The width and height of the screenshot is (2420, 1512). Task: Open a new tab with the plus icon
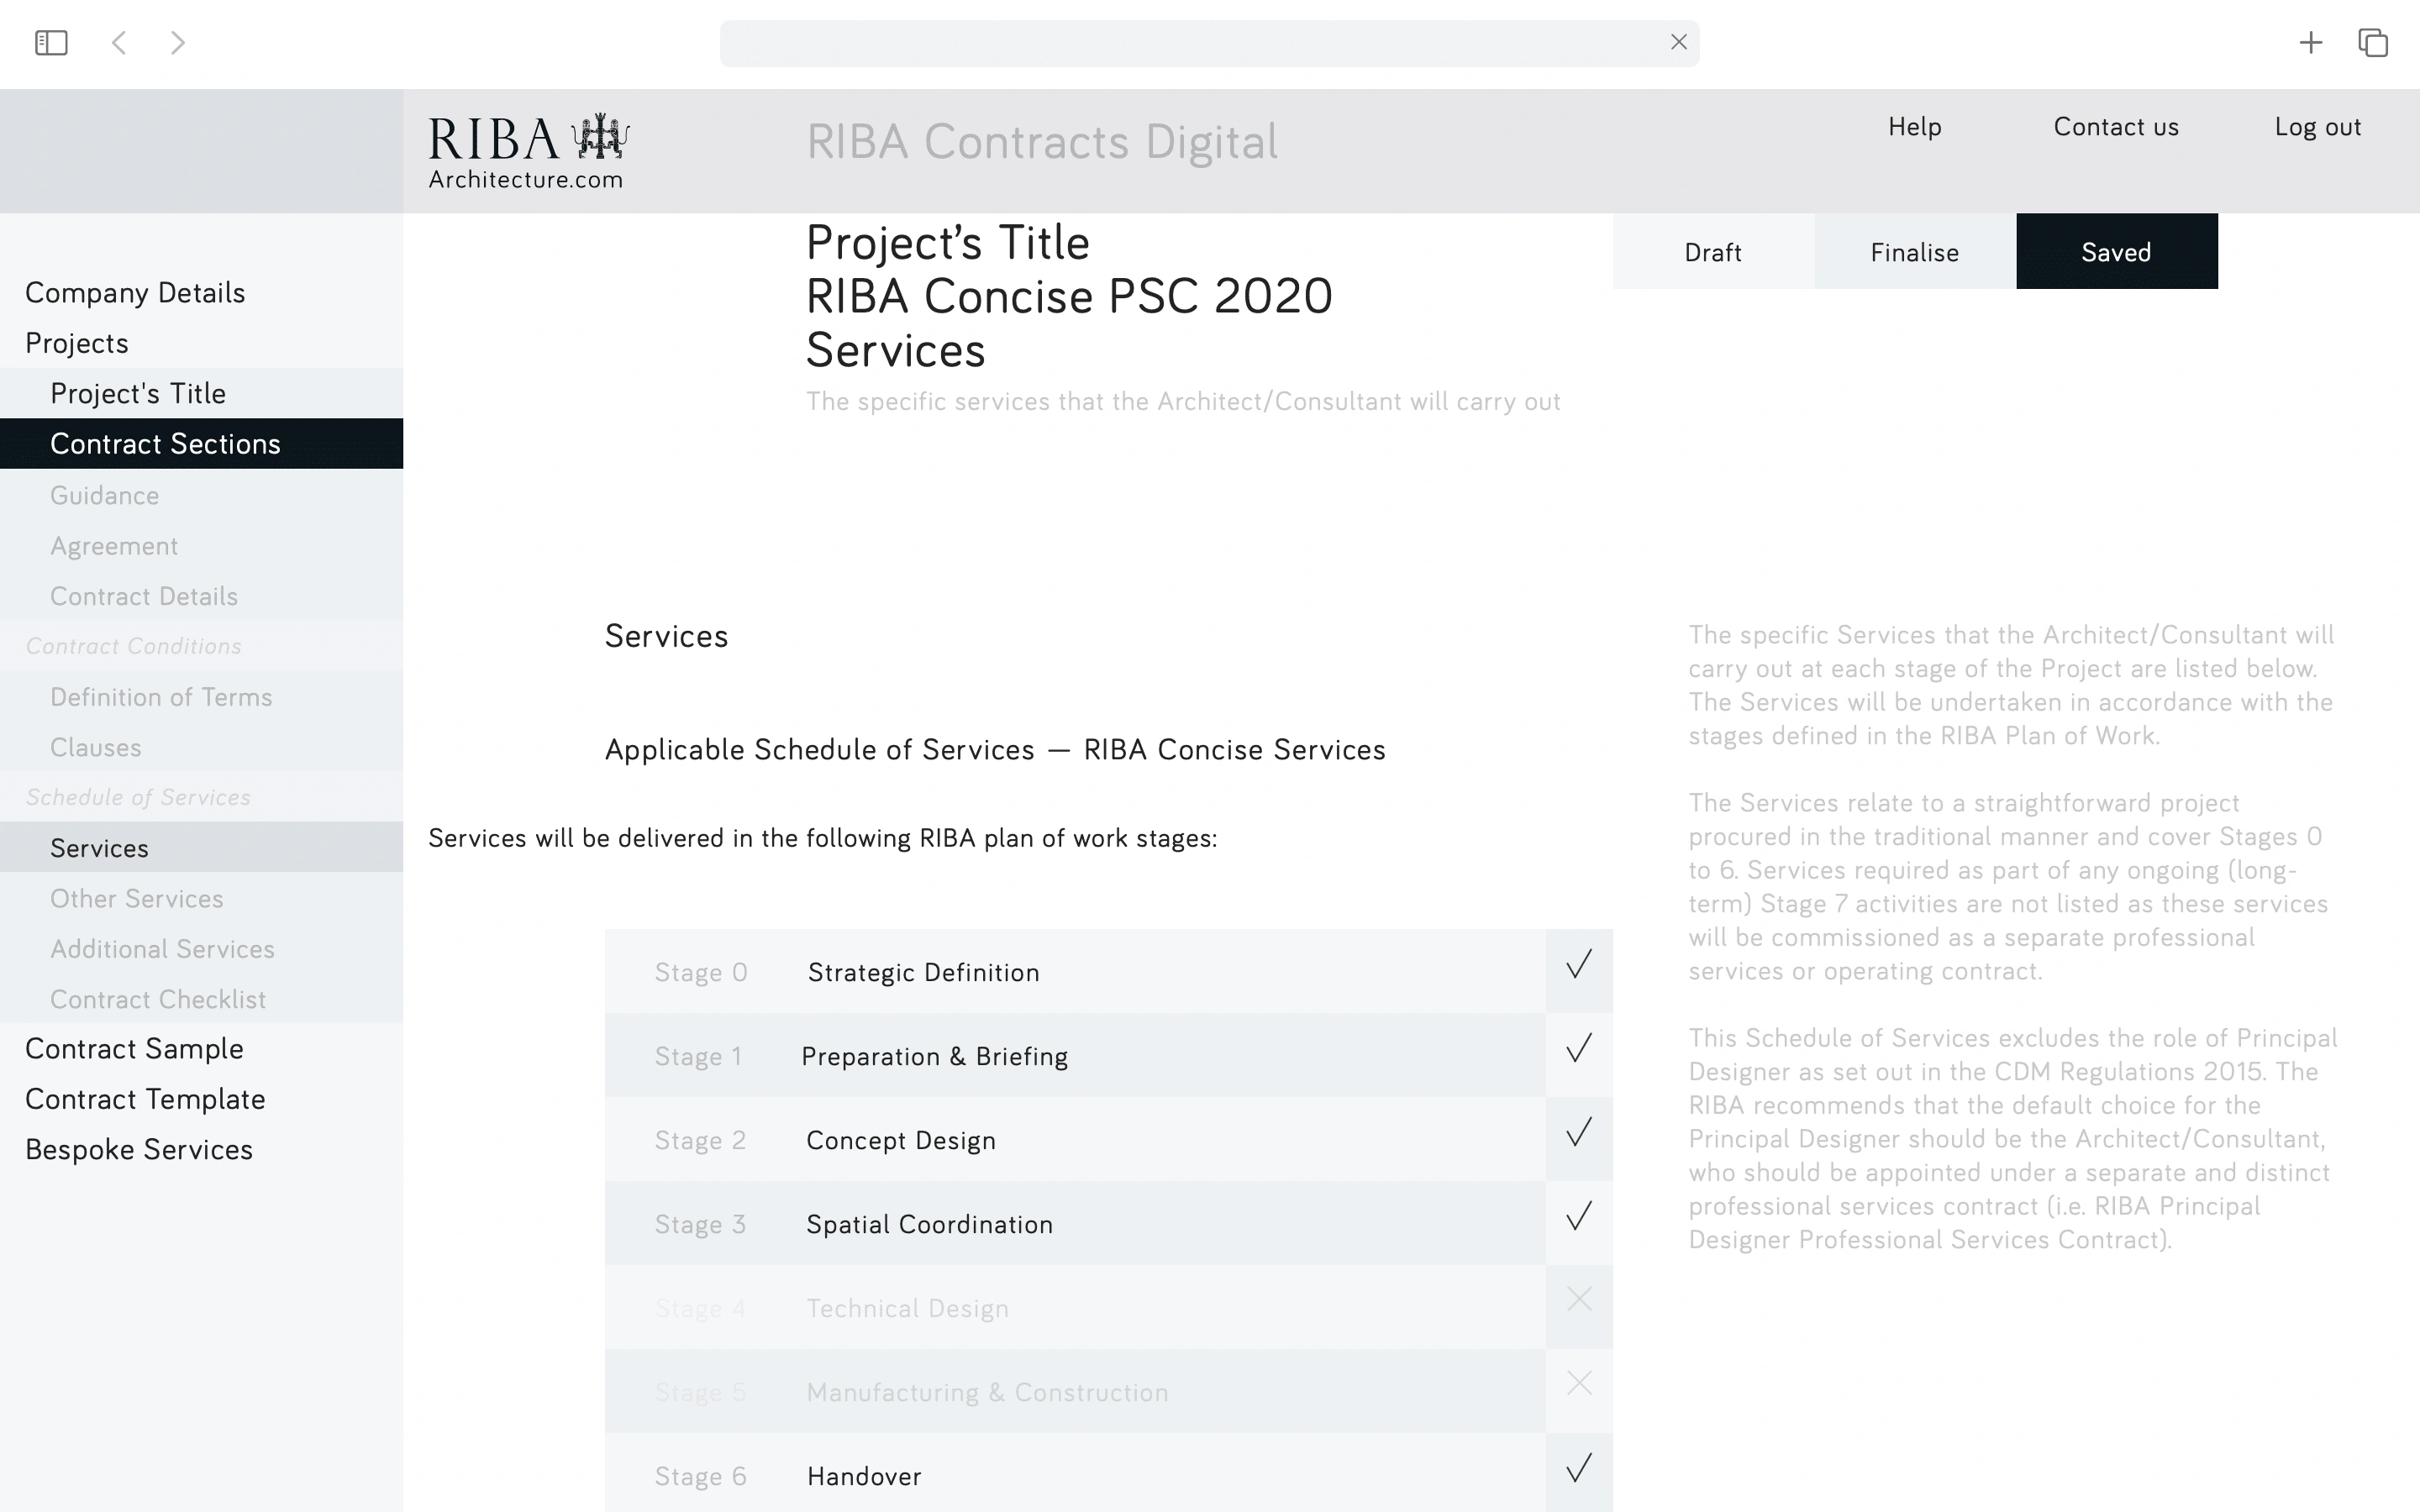(x=2311, y=43)
